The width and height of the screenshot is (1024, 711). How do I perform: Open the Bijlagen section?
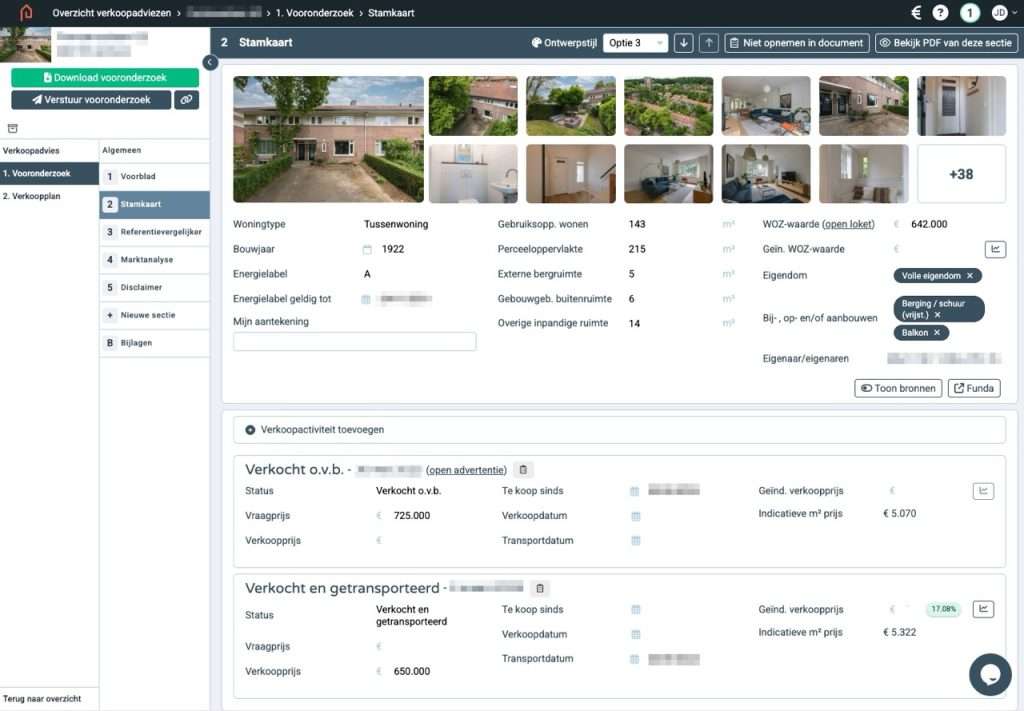[155, 343]
